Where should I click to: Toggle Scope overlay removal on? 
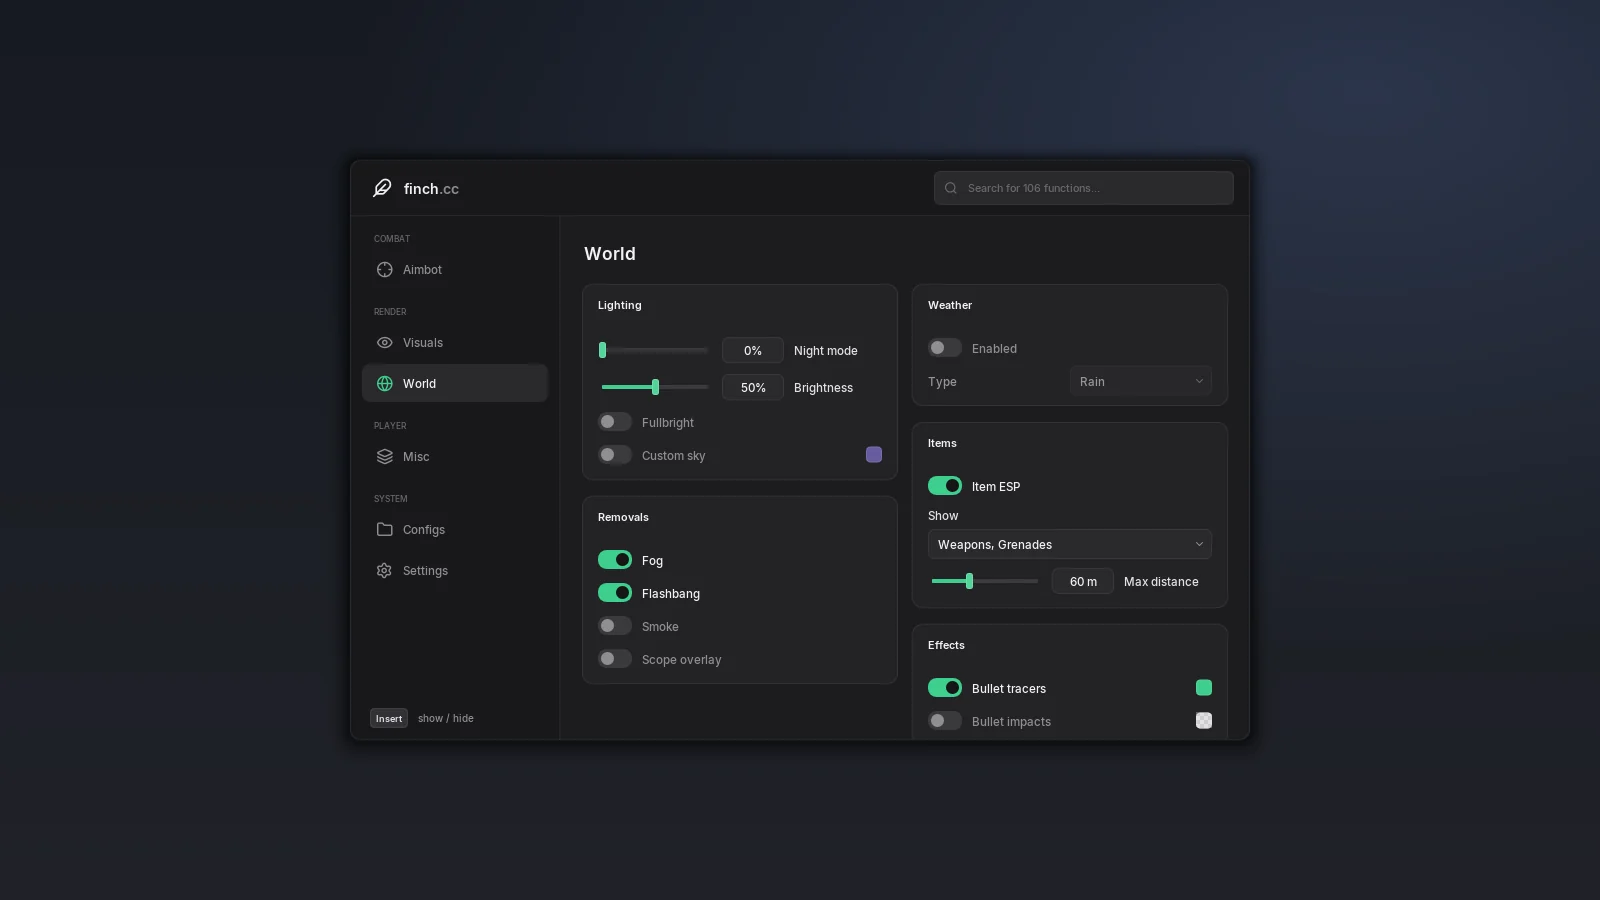(x=615, y=659)
